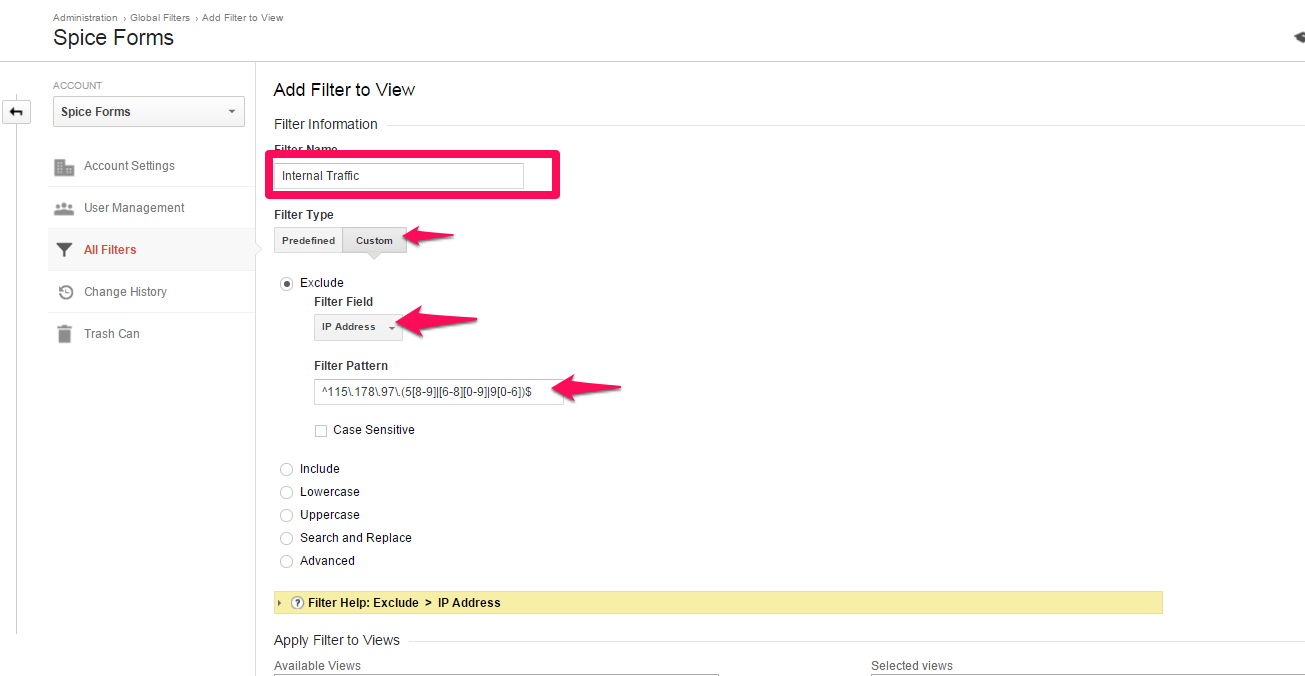Switch to the Predefined filter type

[x=308, y=241]
